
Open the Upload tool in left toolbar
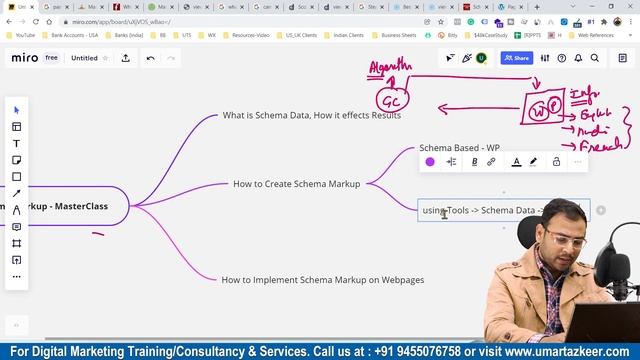pos(16,260)
